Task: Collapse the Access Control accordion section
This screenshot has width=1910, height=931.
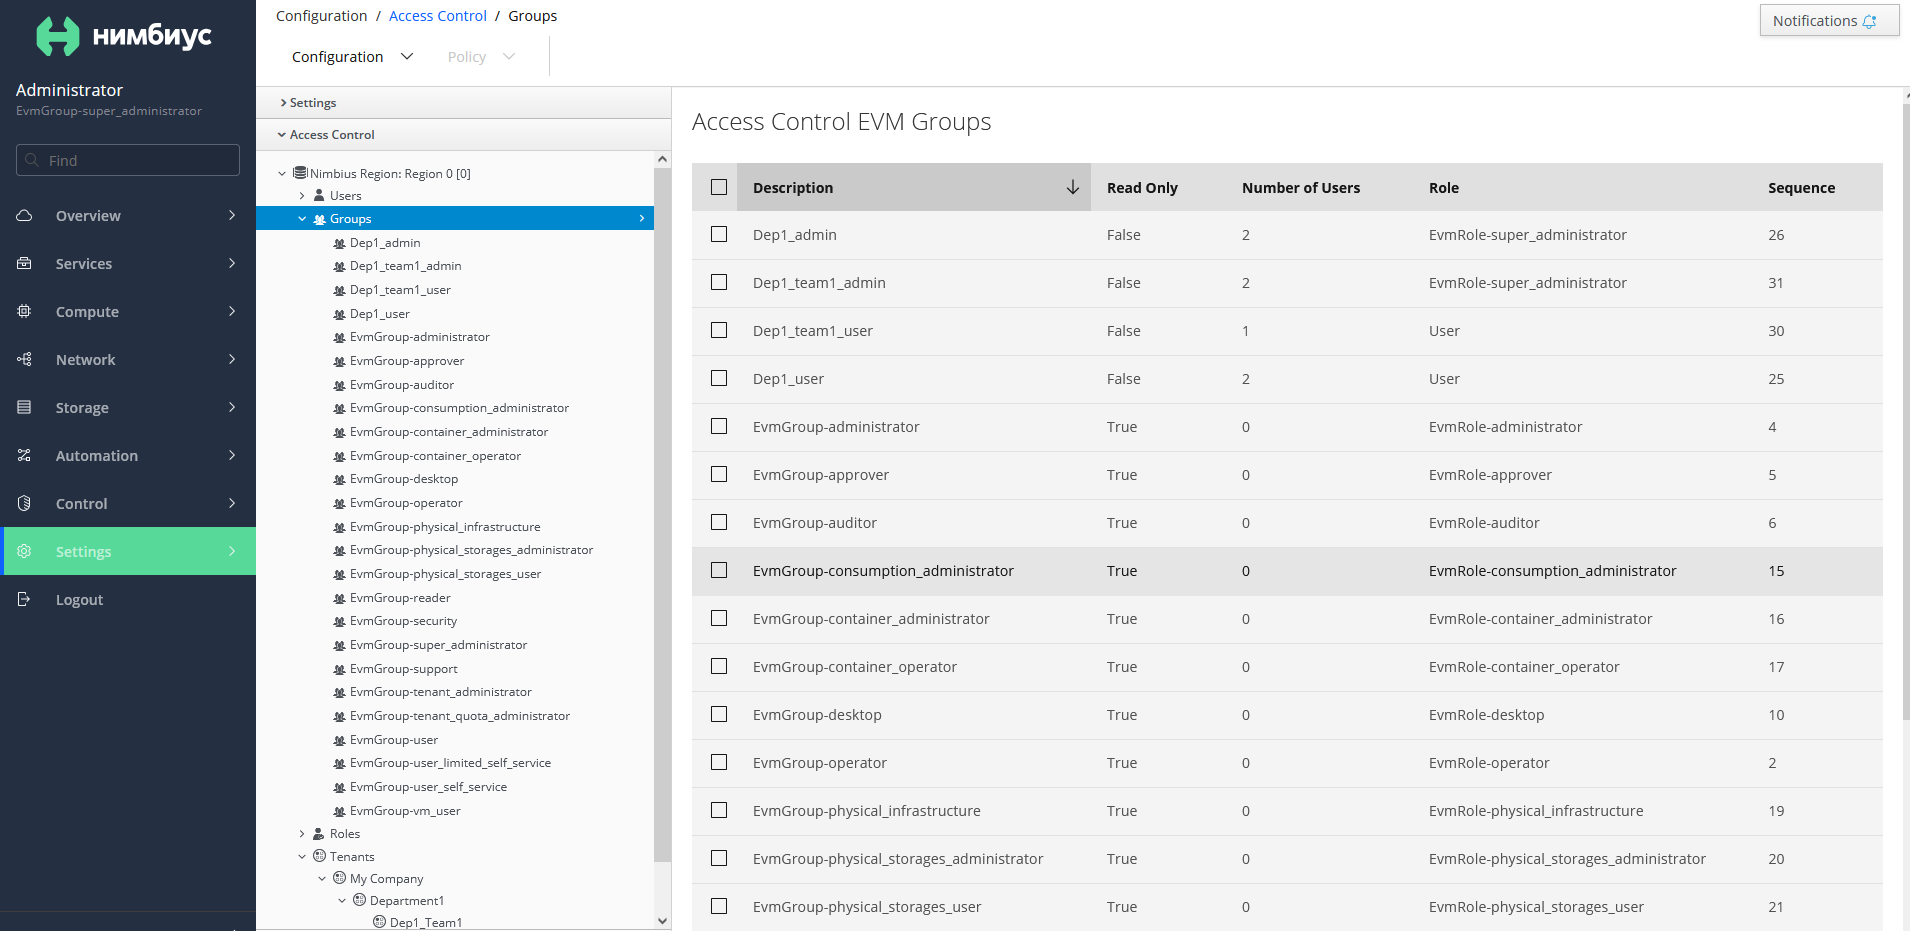Action: 463,135
